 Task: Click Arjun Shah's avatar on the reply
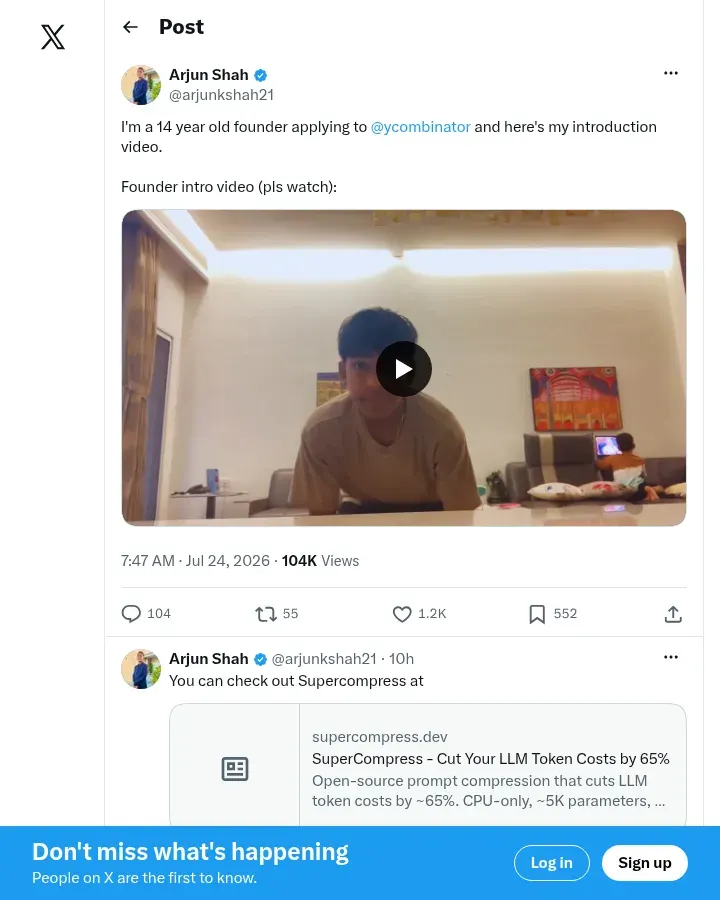pyautogui.click(x=141, y=669)
